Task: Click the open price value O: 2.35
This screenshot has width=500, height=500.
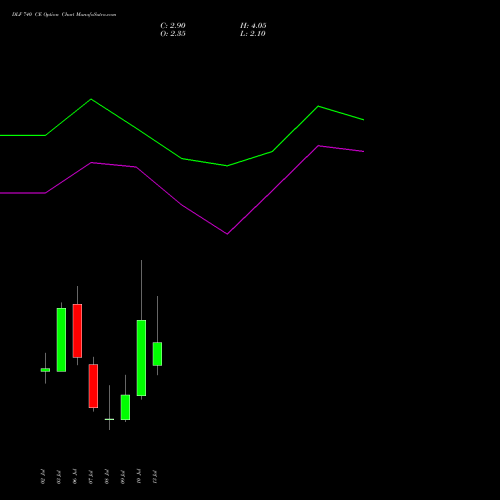Action: [173, 34]
